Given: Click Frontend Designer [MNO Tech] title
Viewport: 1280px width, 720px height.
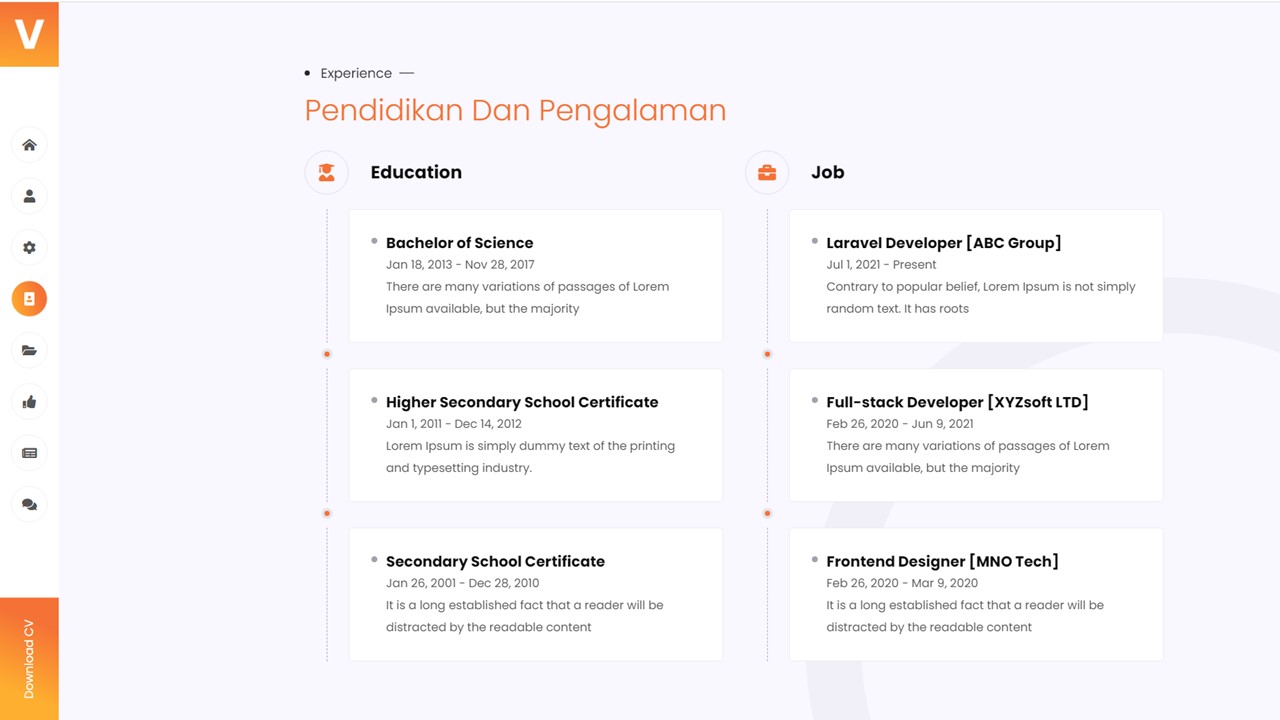Looking at the screenshot, I should coord(942,562).
